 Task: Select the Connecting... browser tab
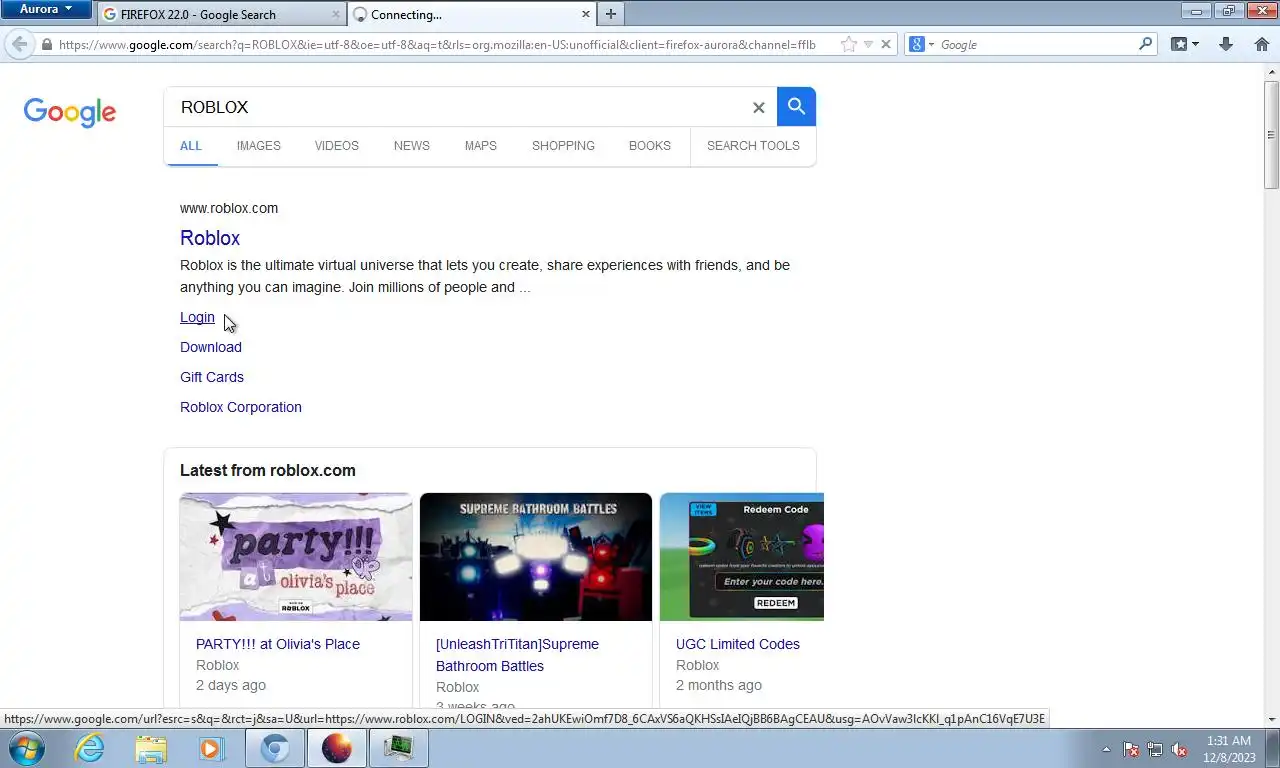[472, 15]
